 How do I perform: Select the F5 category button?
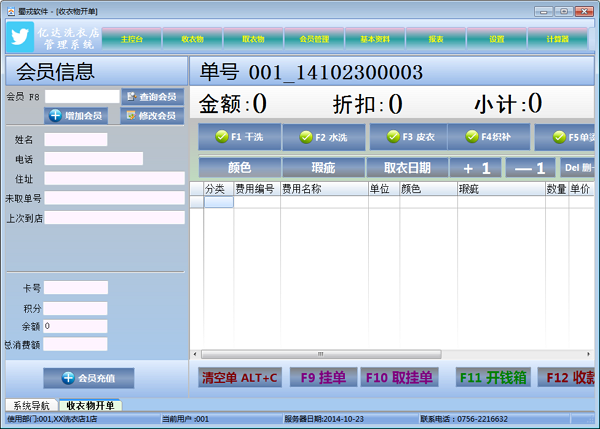[565, 137]
